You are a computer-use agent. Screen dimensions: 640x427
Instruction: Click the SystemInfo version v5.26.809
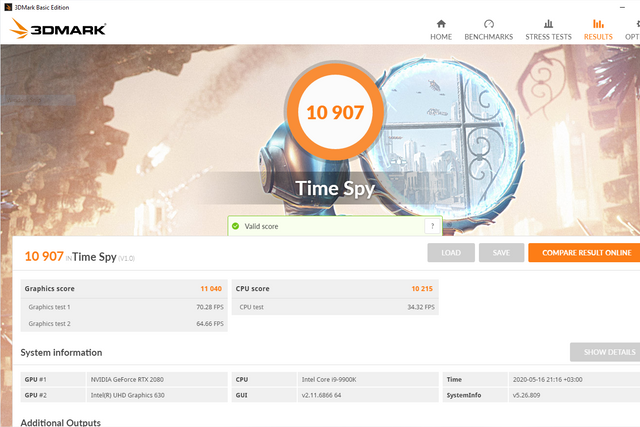(x=526, y=395)
